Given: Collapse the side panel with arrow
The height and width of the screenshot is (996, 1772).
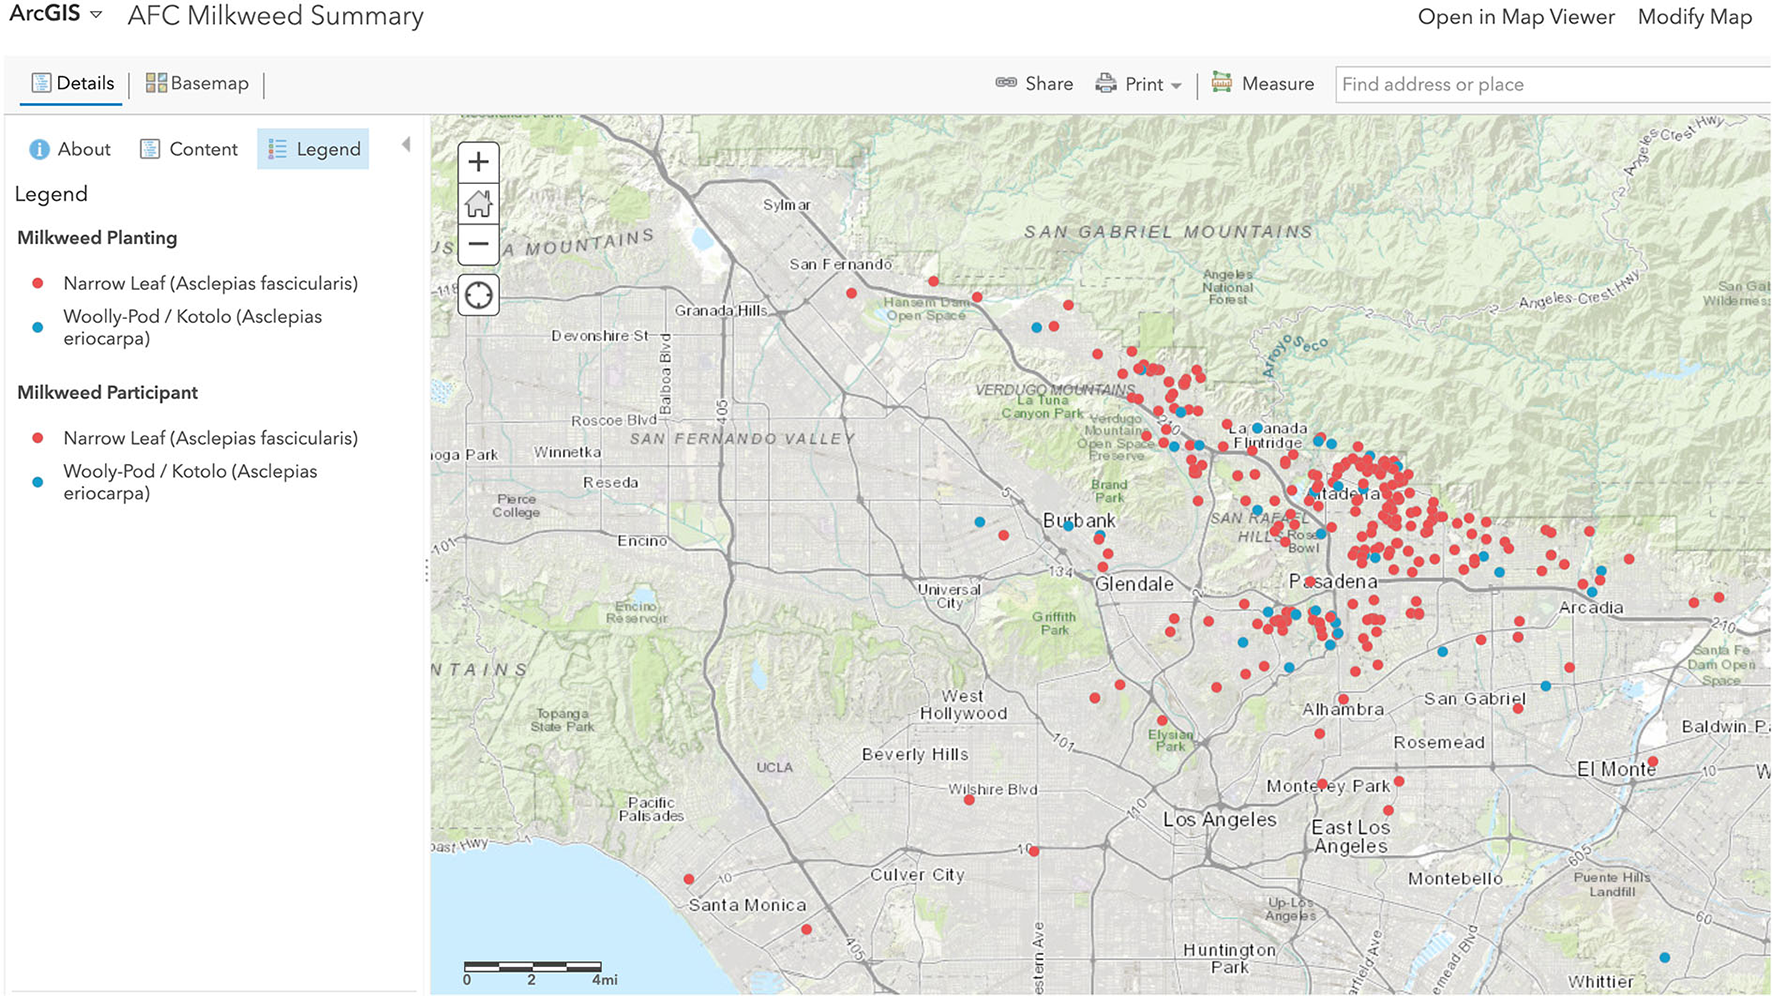Looking at the screenshot, I should point(406,145).
